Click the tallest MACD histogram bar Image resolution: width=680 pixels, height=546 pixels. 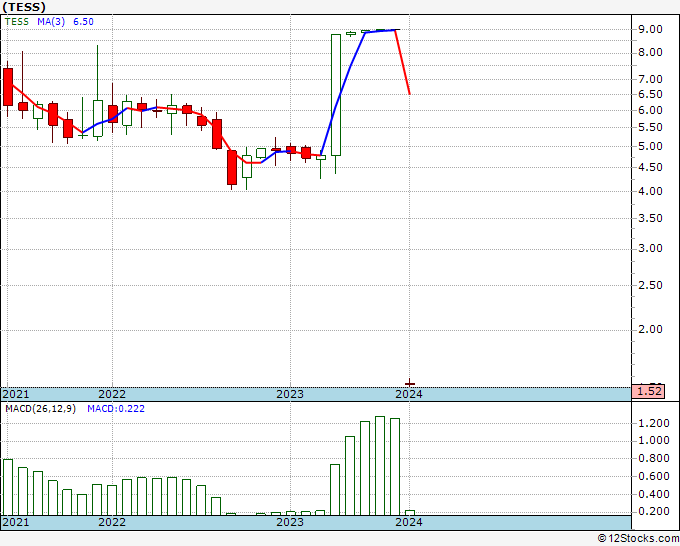(380, 465)
